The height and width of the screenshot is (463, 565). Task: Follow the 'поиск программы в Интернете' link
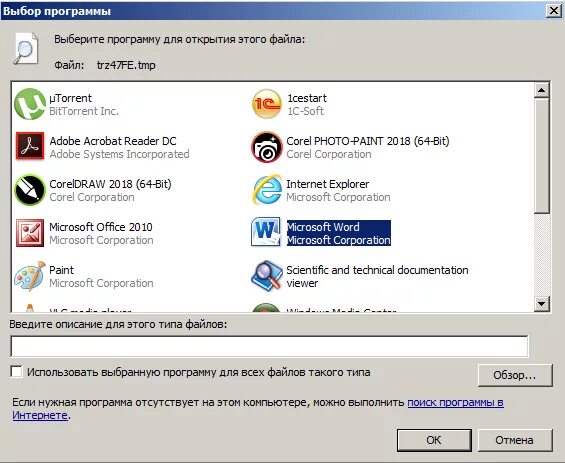[x=455, y=402]
